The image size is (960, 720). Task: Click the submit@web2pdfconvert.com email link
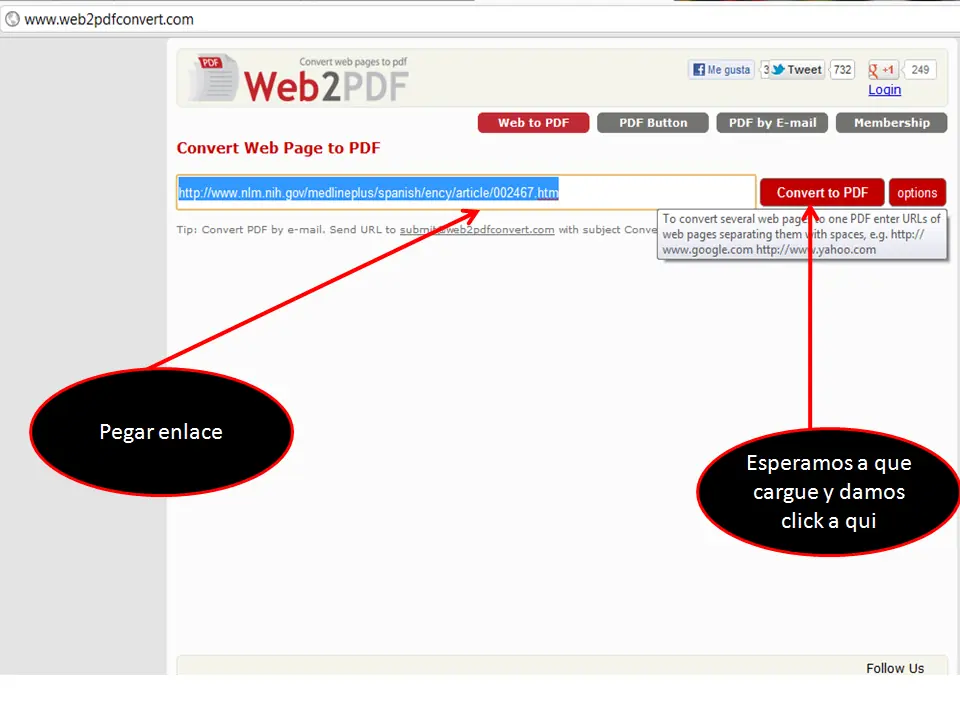point(477,230)
